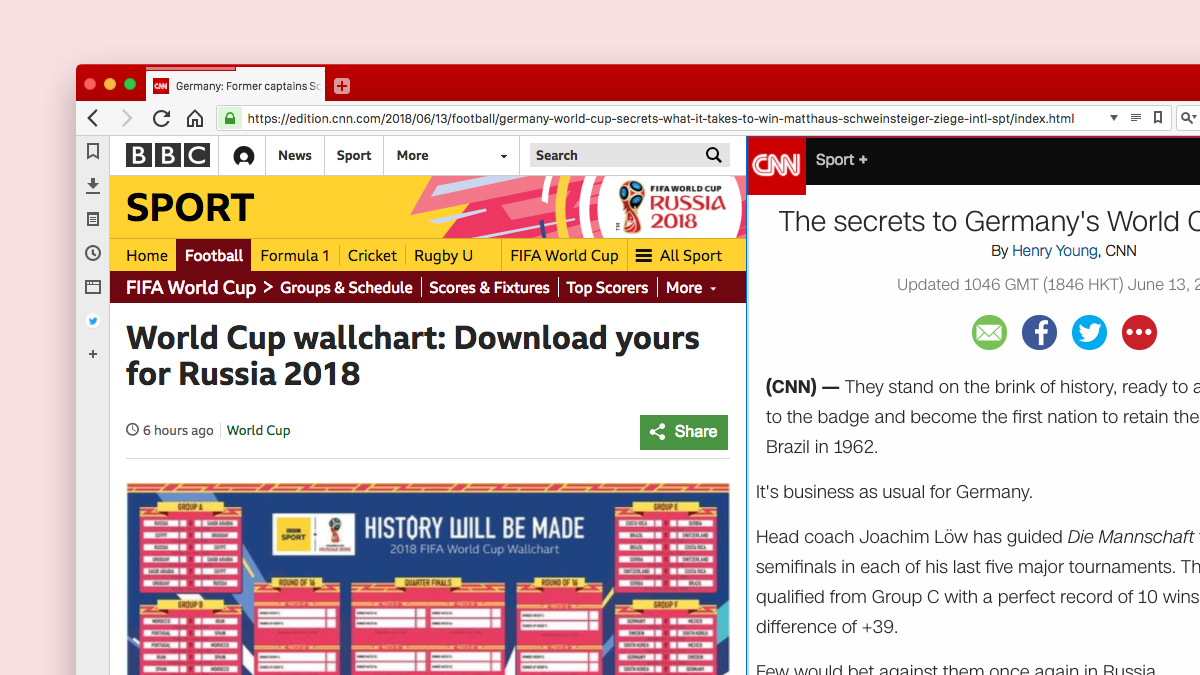Viewport: 1200px width, 675px height.
Task: Click the green Share button
Action: (684, 432)
